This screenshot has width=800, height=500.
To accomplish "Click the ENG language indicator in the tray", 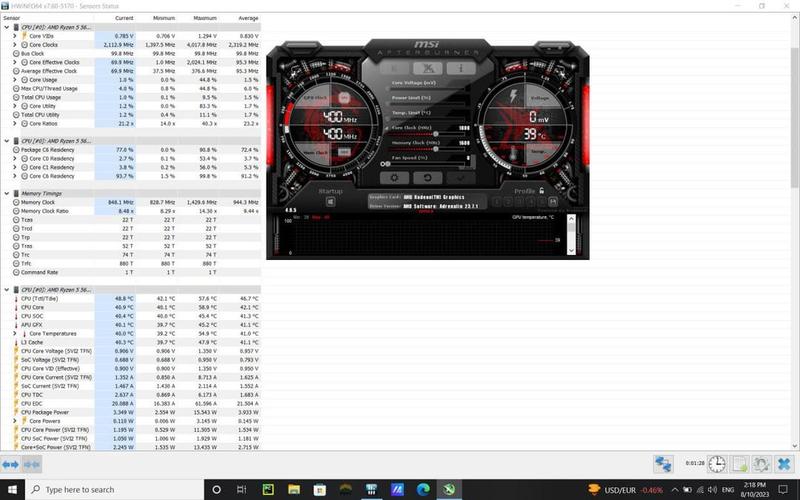I will pos(728,490).
